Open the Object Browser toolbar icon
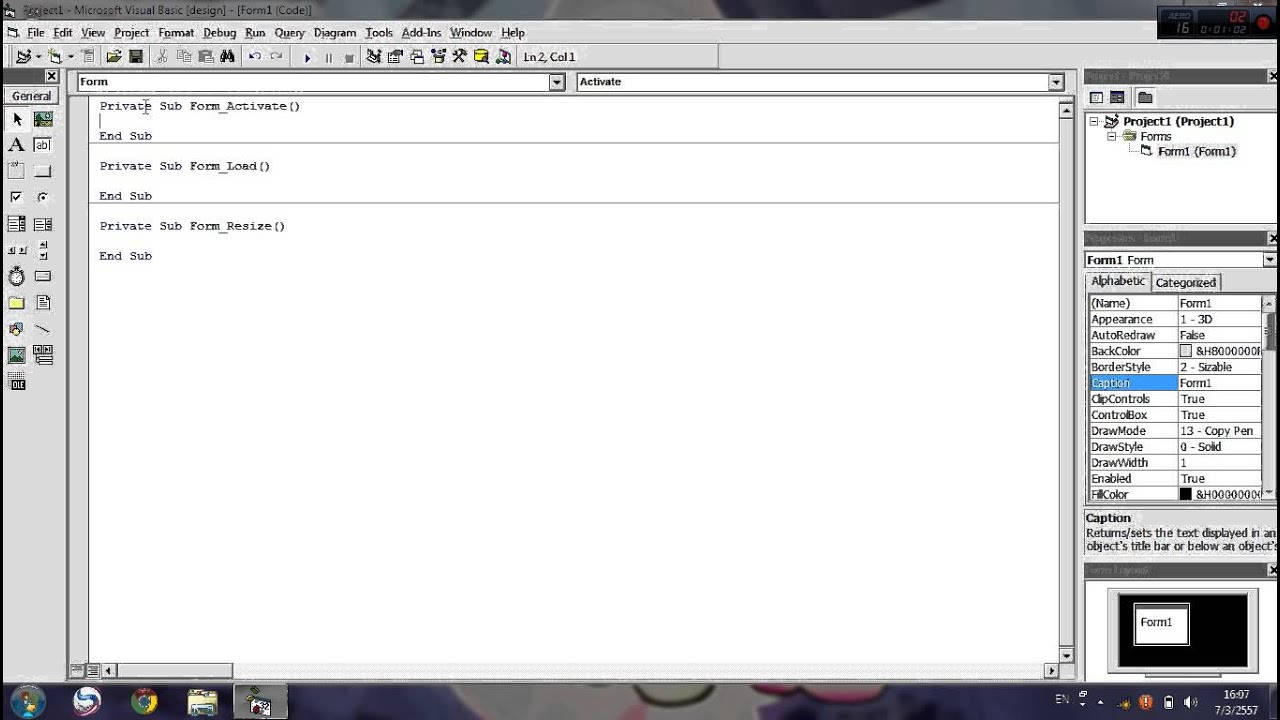 coord(438,57)
